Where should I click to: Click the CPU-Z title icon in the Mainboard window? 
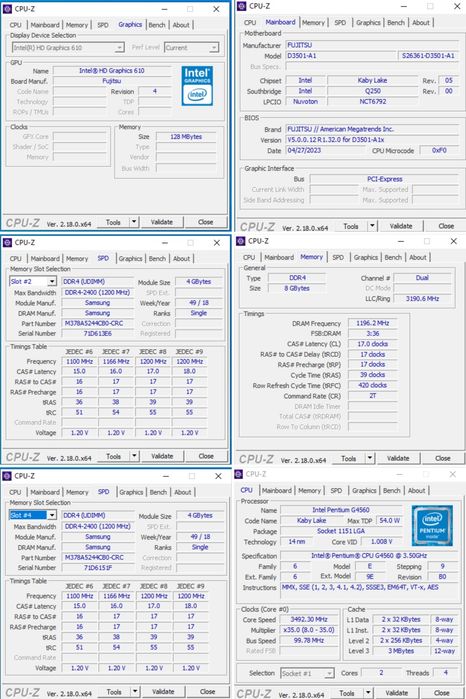(242, 6)
